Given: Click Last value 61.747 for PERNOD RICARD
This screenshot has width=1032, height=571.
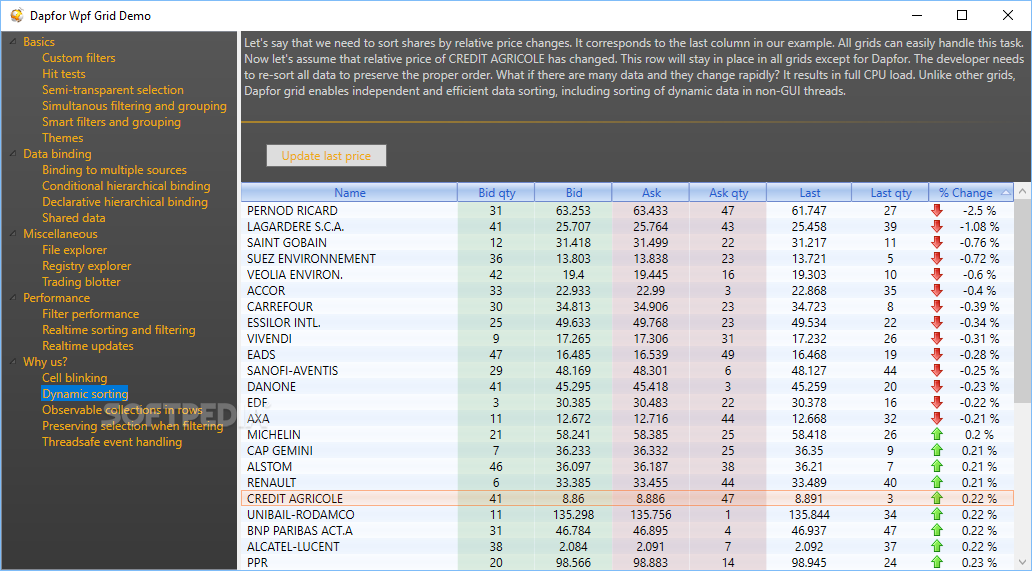Looking at the screenshot, I should pyautogui.click(x=809, y=211).
